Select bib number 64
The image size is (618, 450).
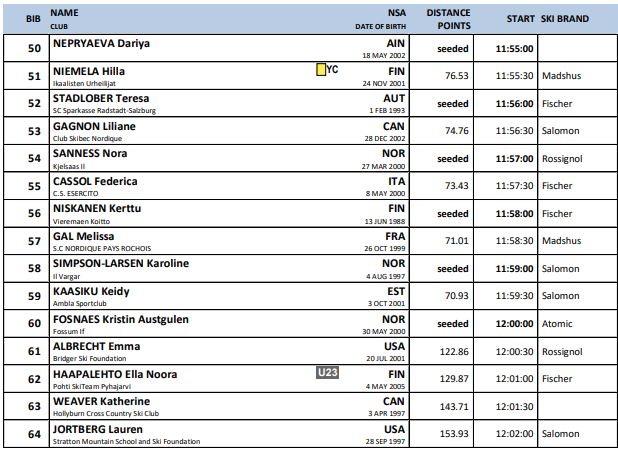click(x=34, y=434)
